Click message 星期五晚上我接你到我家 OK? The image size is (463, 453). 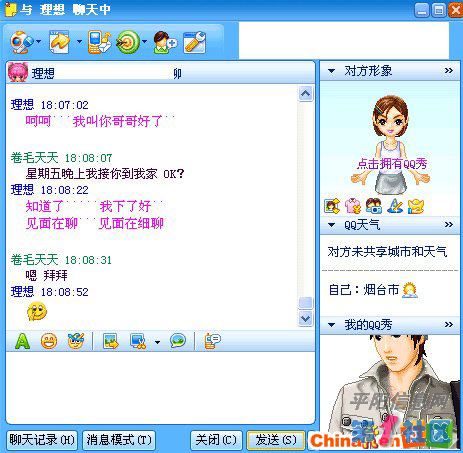tap(105, 174)
